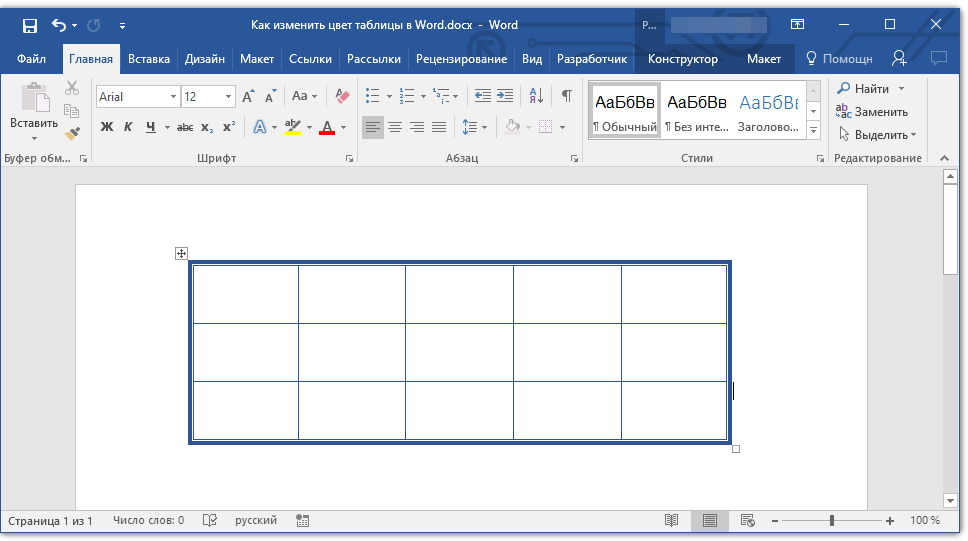The height and width of the screenshot is (541, 968).
Task: Click the русский language indicator
Action: tap(256, 521)
